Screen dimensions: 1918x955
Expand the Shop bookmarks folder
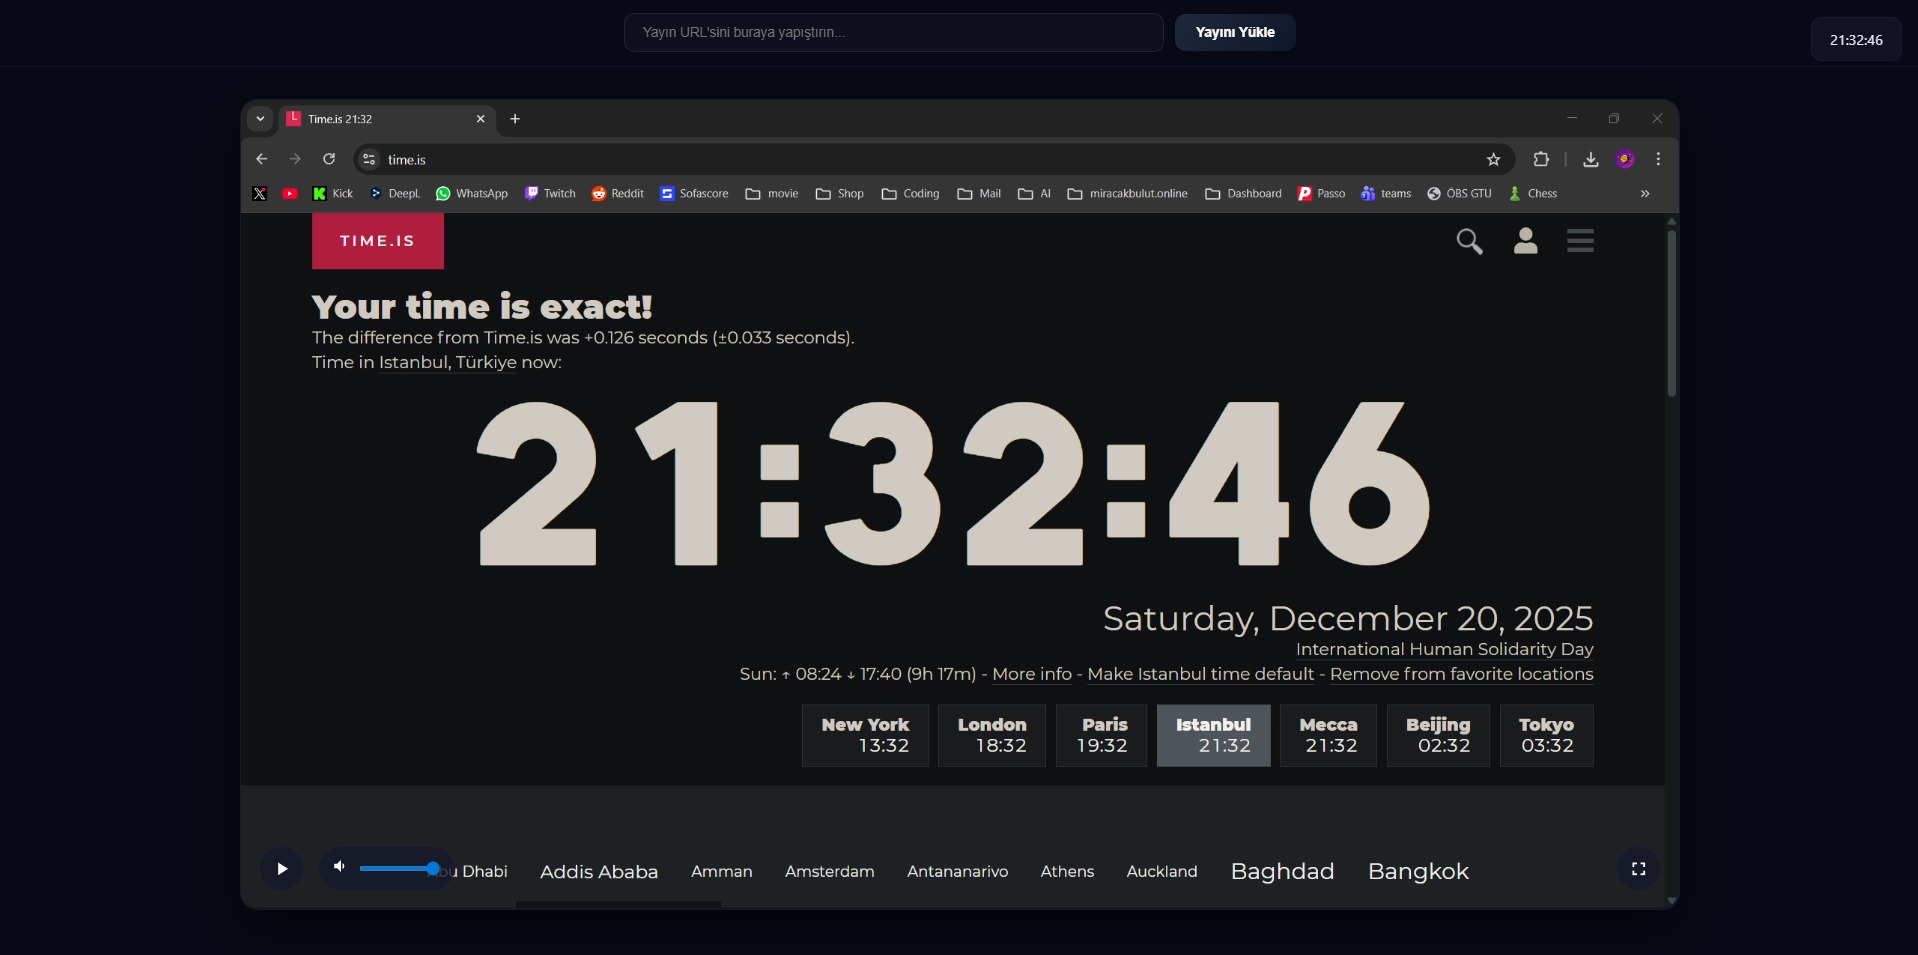[840, 194]
